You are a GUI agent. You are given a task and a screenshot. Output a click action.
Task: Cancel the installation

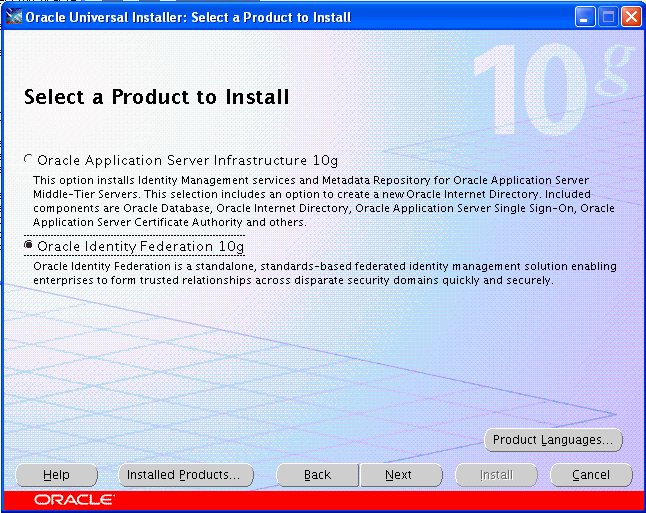tap(591, 475)
